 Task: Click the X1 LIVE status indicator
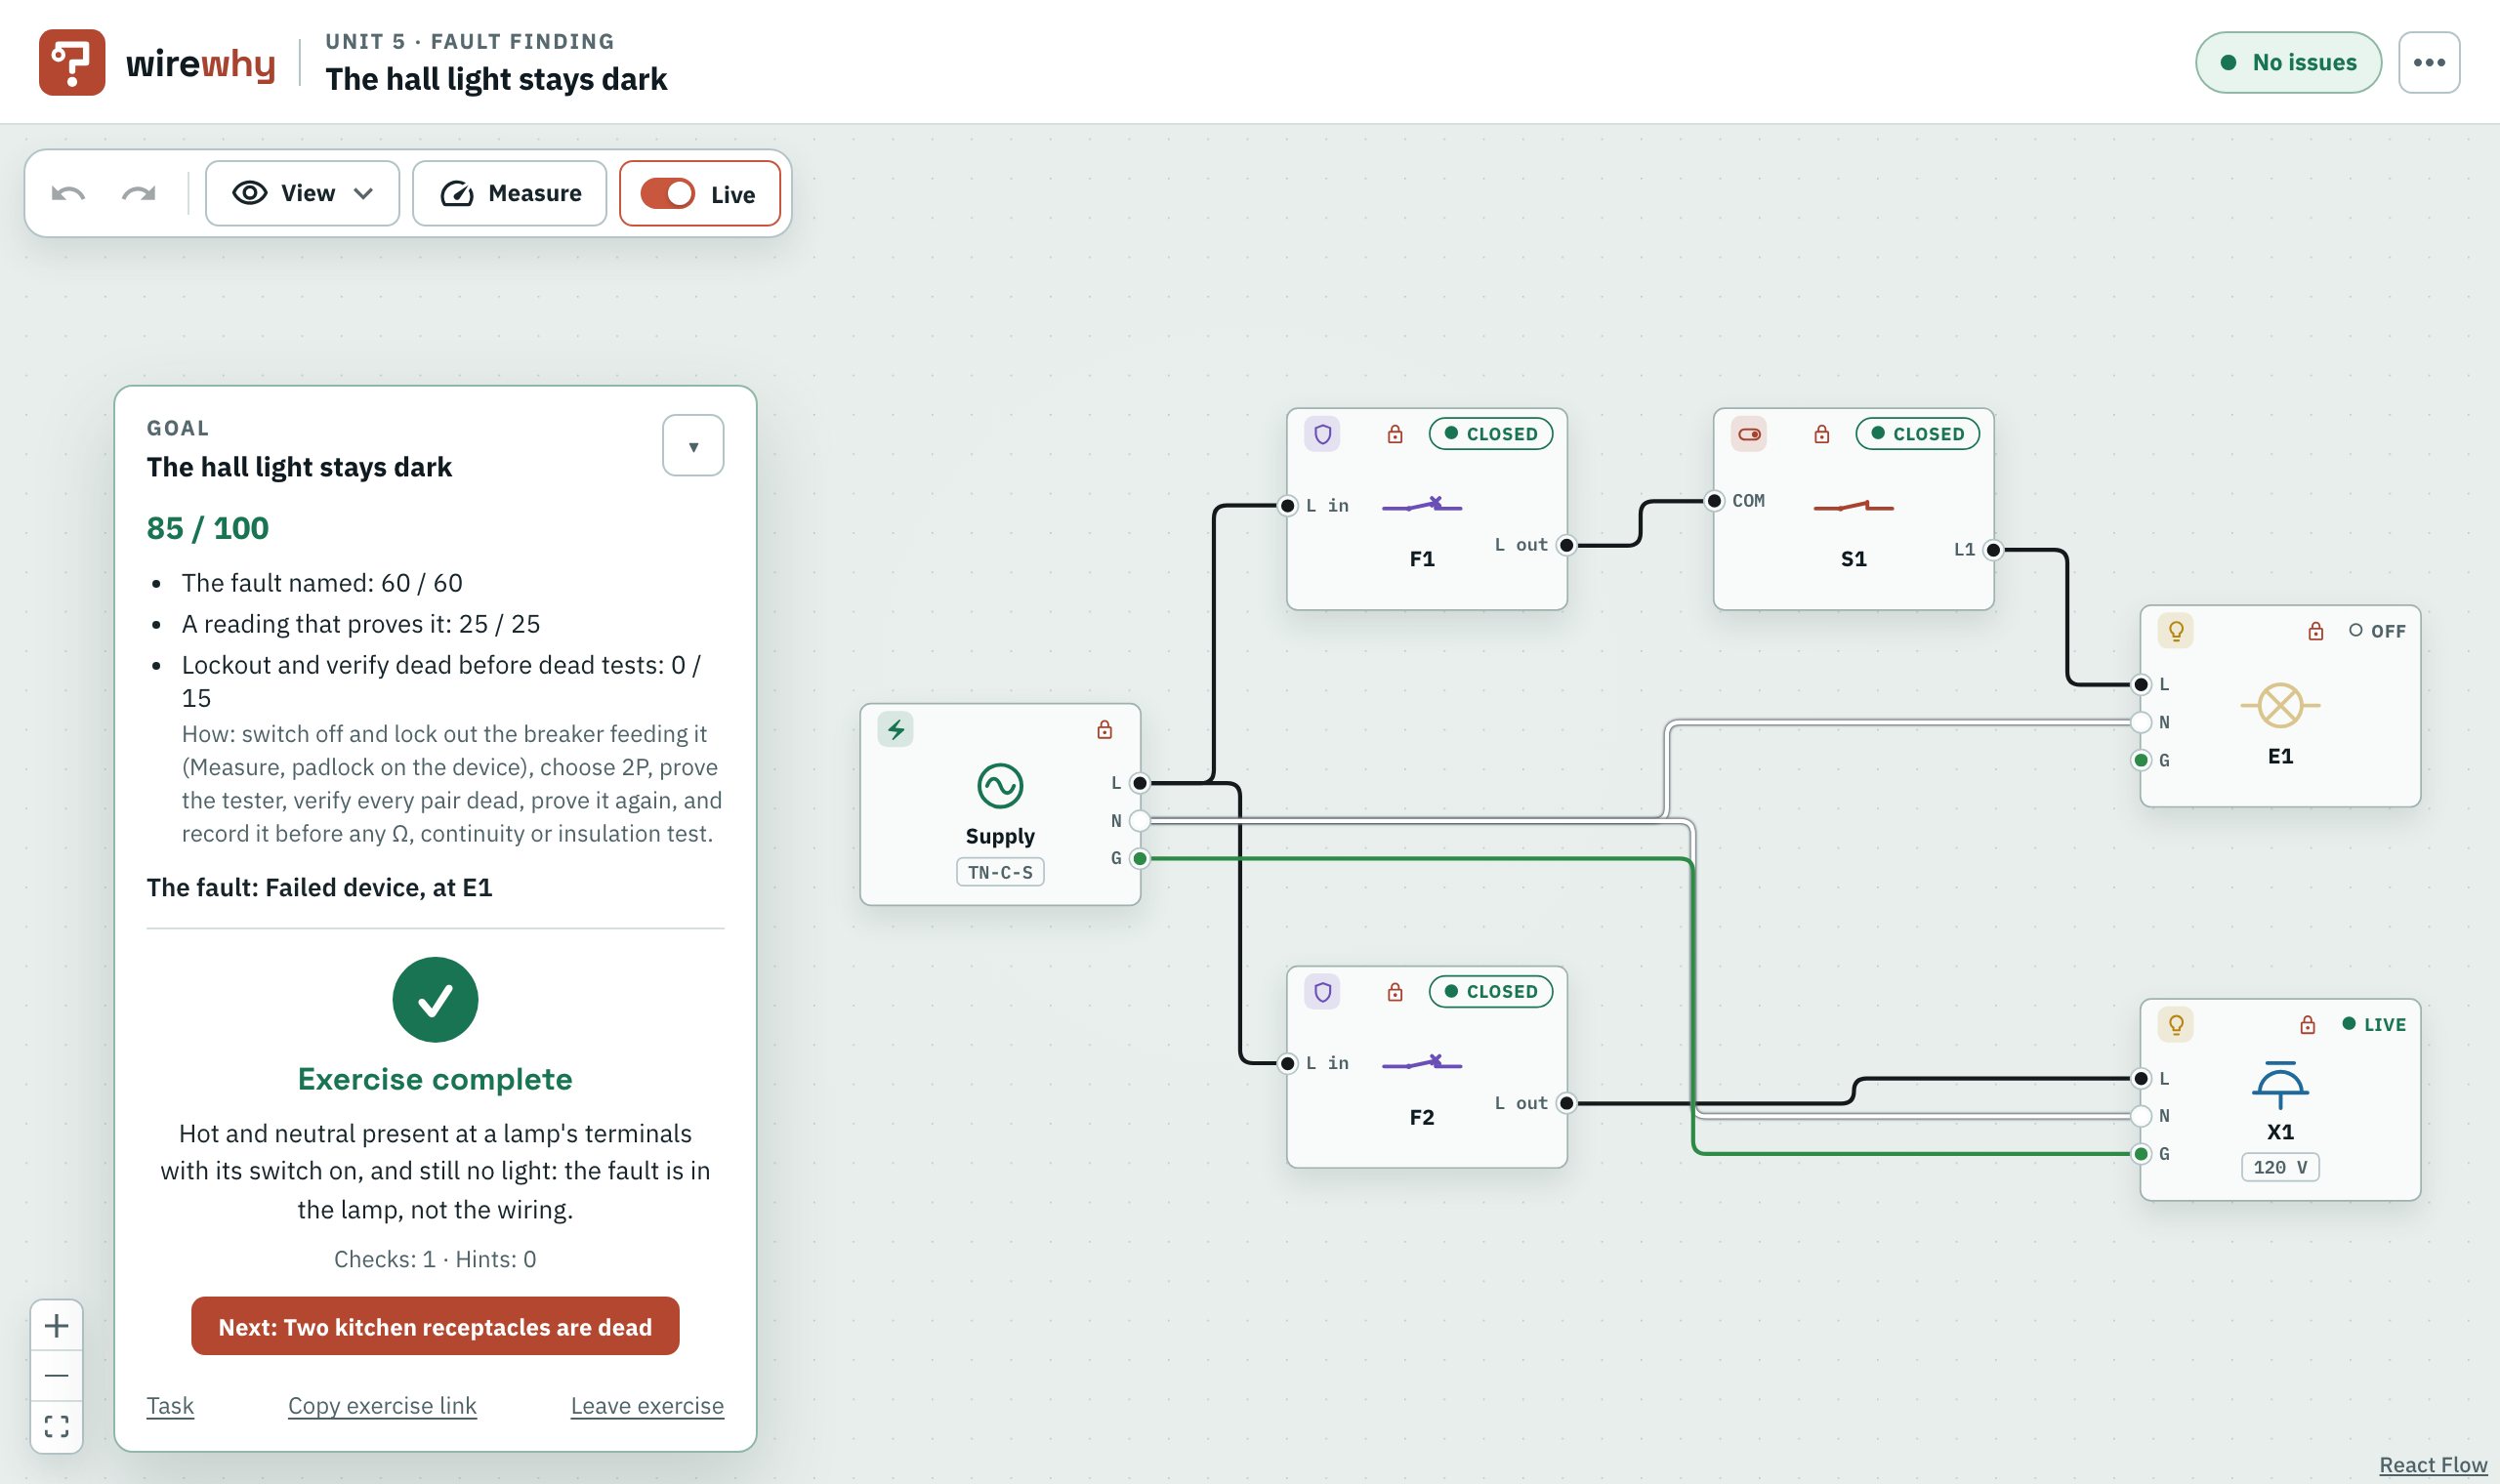(x=2375, y=1025)
